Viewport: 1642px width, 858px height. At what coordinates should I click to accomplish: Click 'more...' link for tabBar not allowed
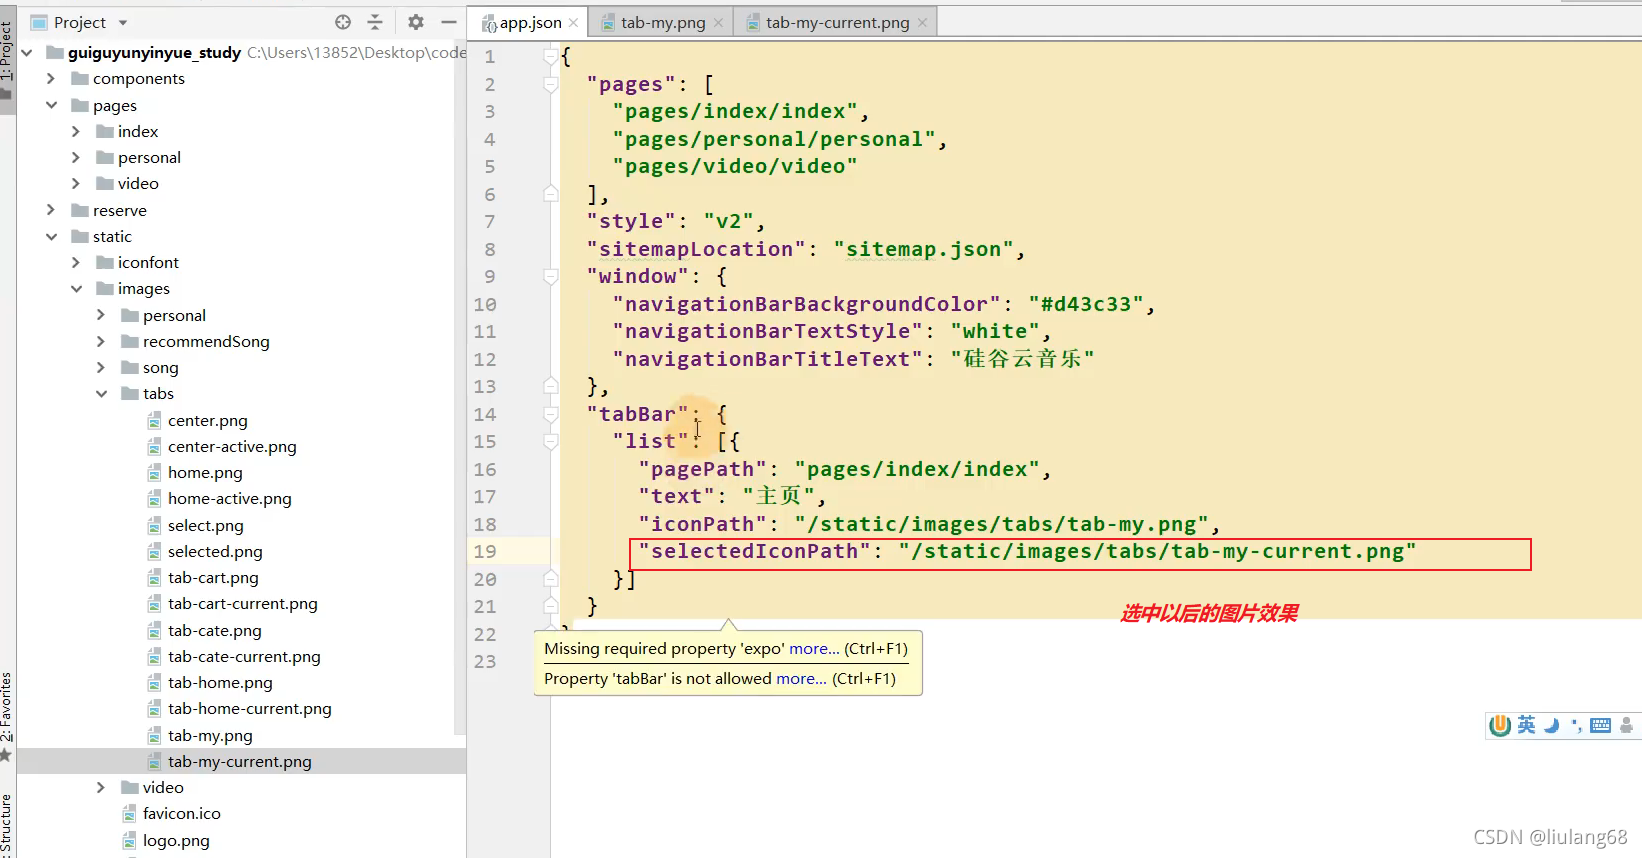pos(801,678)
